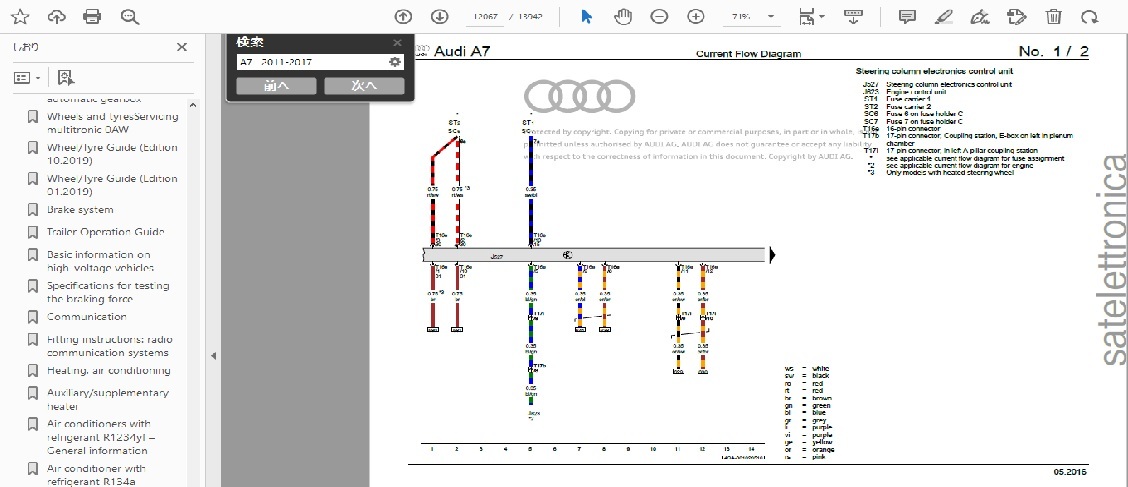Open search settings gear icon

click(x=394, y=63)
